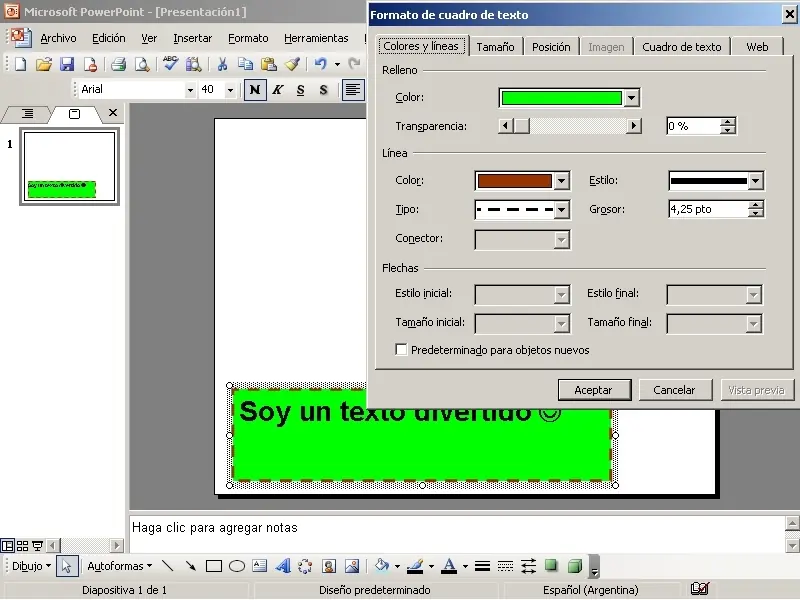Open the Tipo dash type dropdown
This screenshot has width=800, height=600.
(x=561, y=210)
